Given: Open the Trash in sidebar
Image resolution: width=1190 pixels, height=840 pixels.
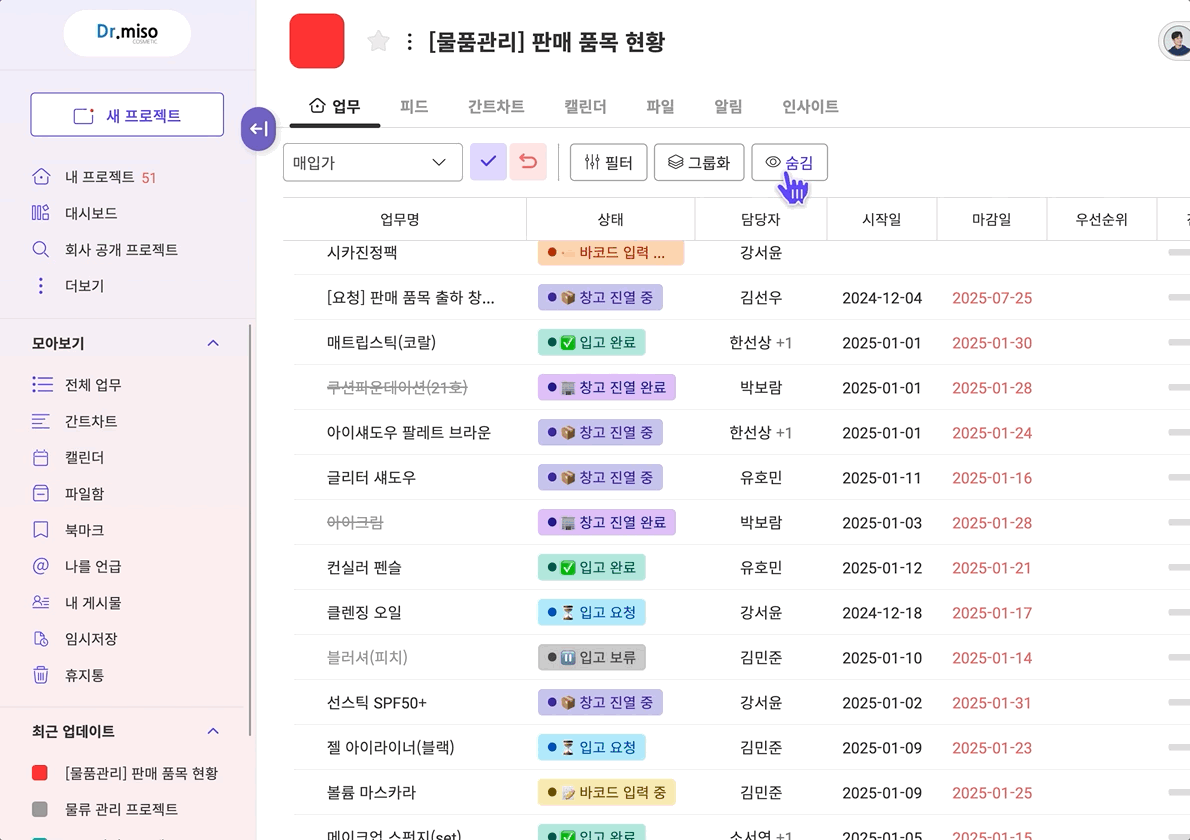Looking at the screenshot, I should [84, 675].
